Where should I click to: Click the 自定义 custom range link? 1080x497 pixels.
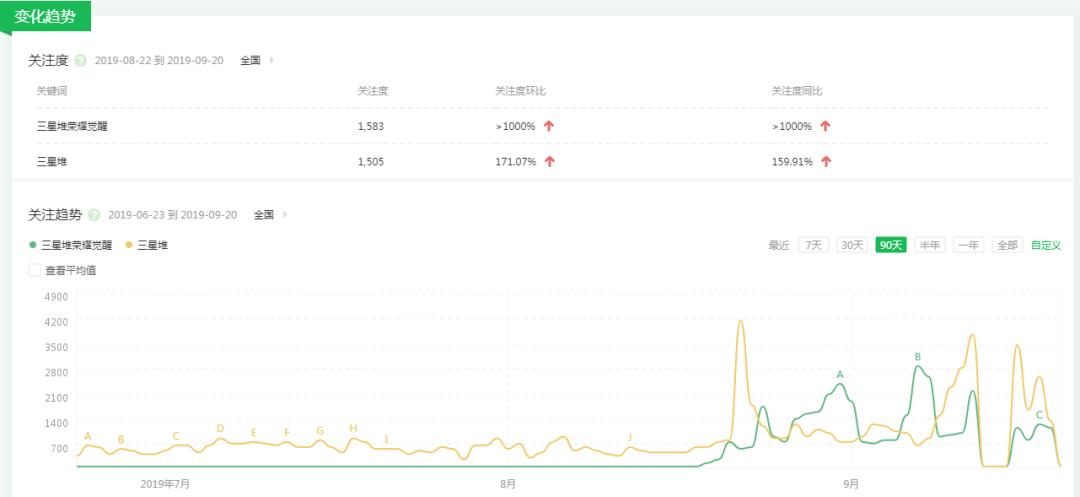(1046, 245)
